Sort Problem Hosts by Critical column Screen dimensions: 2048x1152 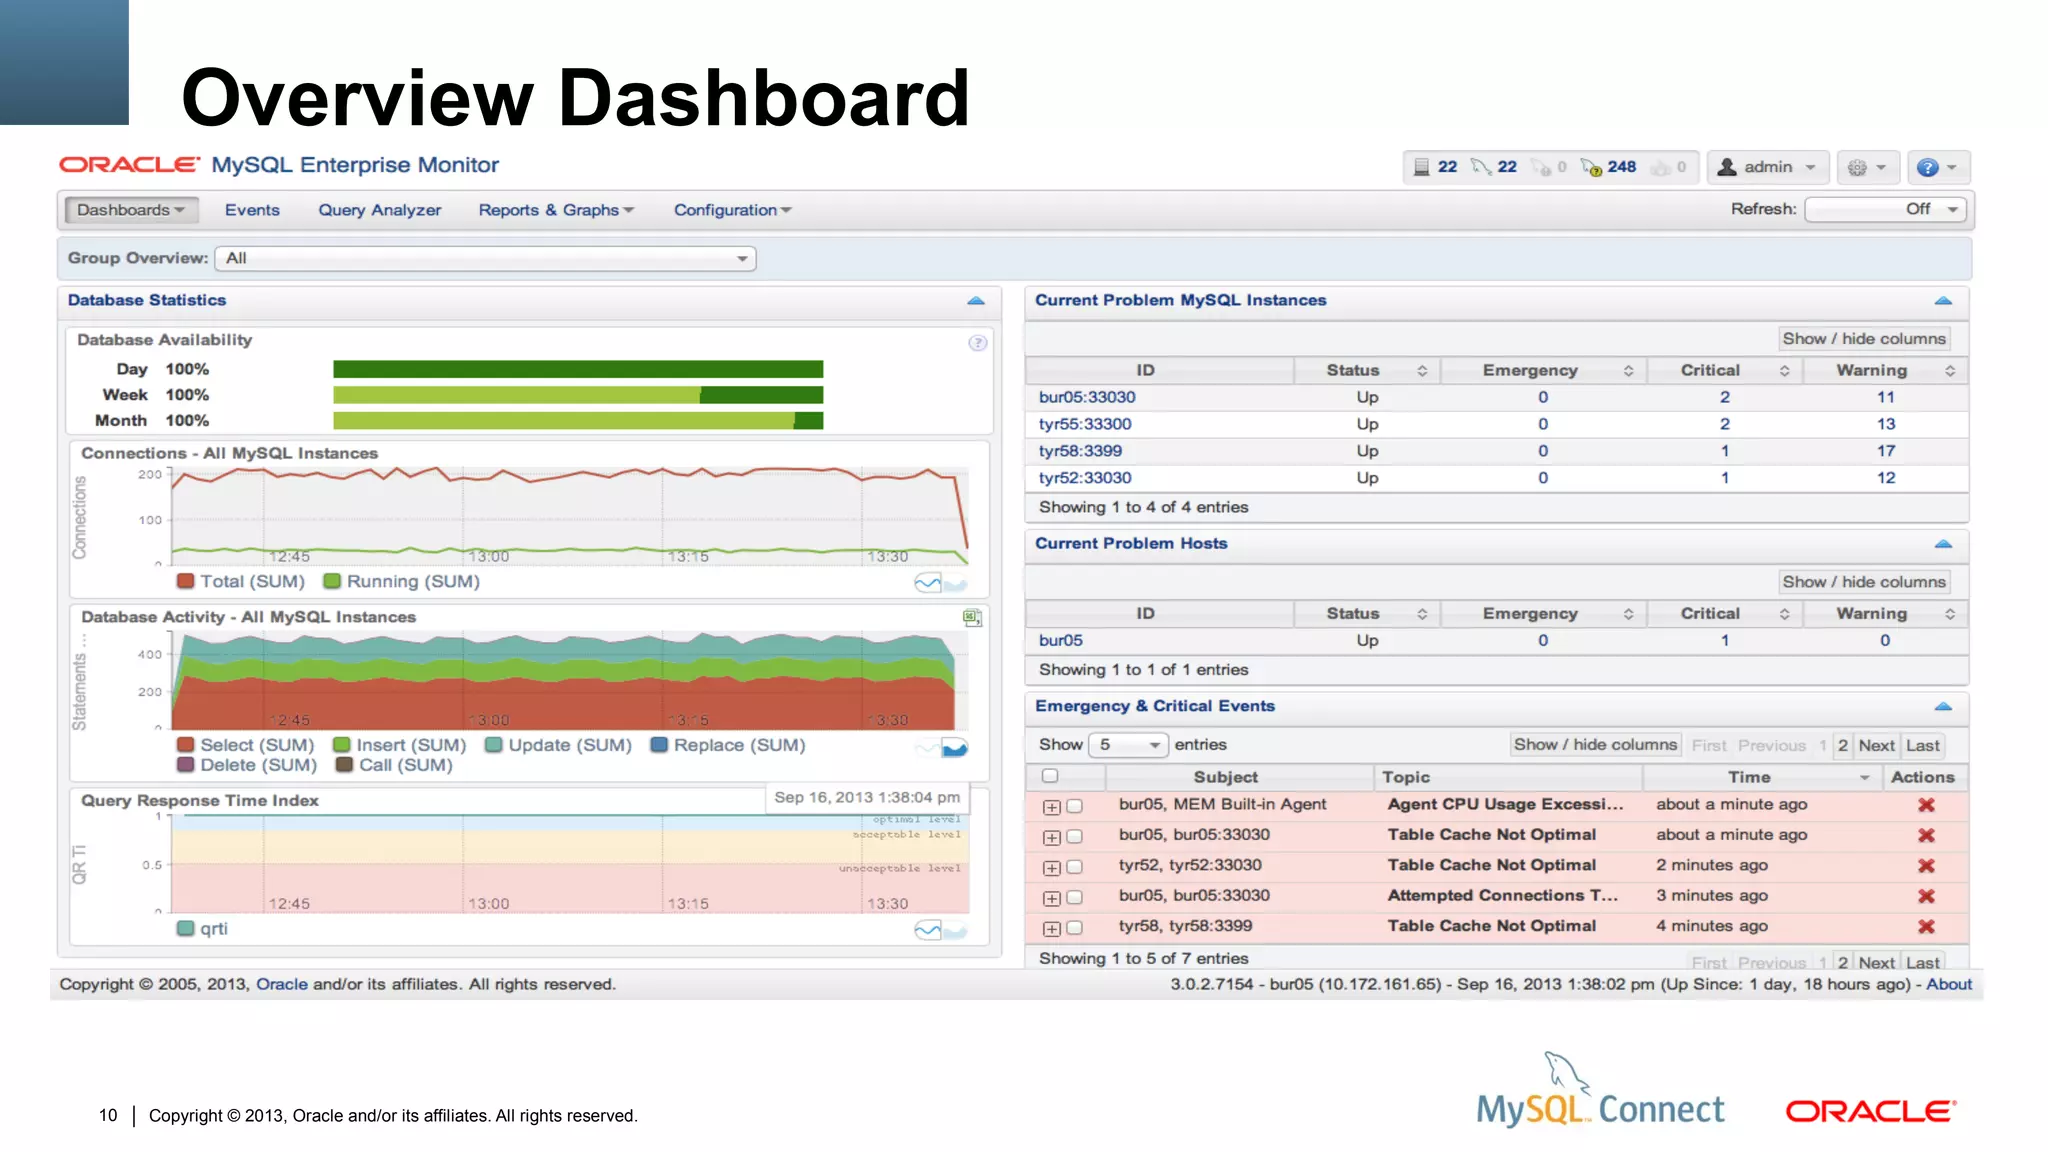[1724, 614]
